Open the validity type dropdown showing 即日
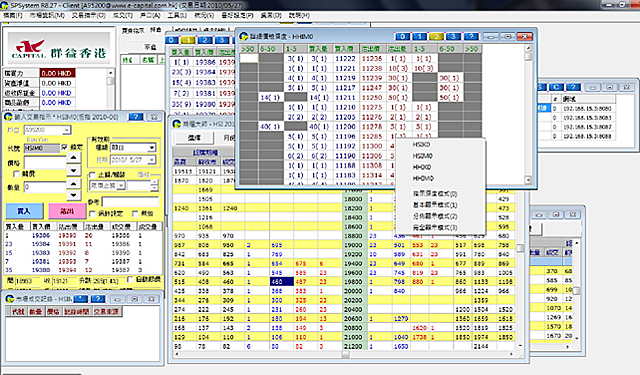This screenshot has height=375, width=640. pos(151,147)
